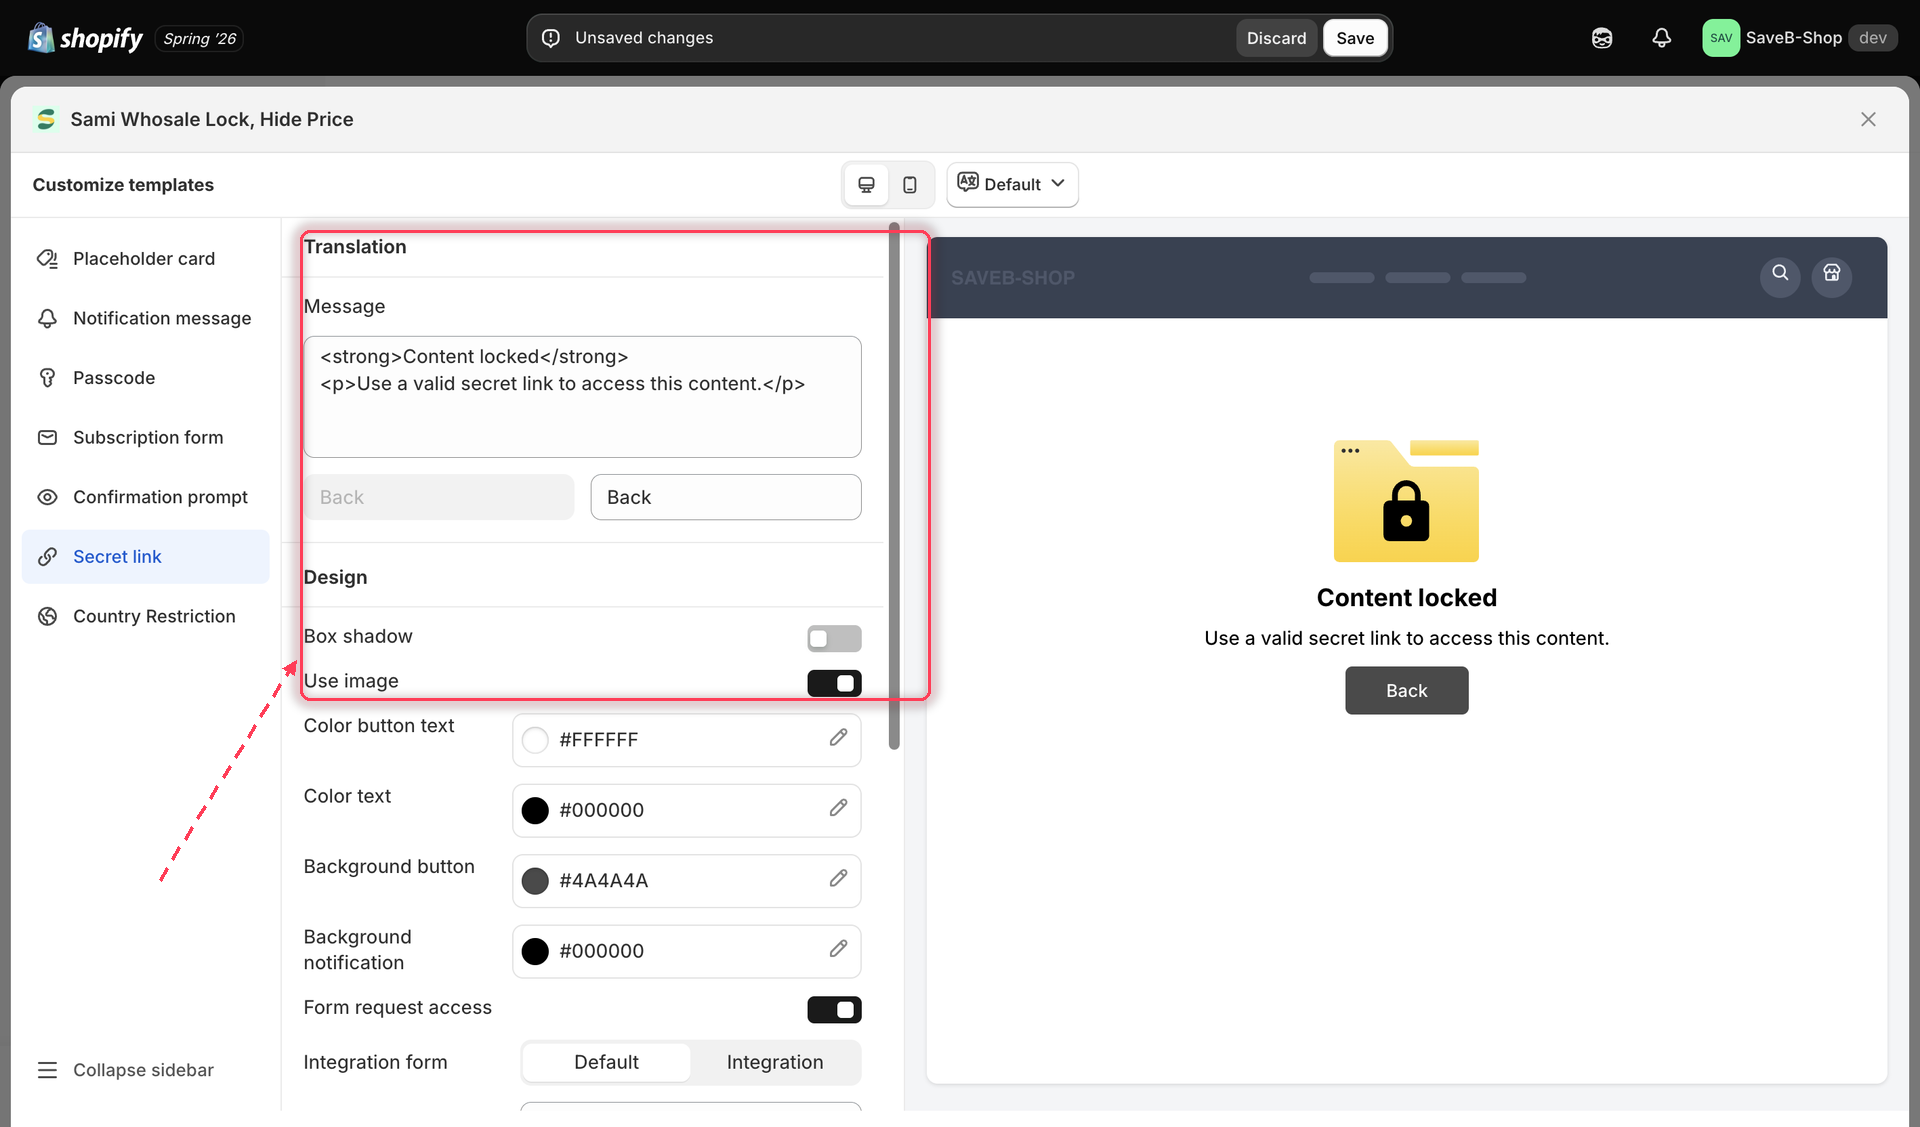Screen dimensions: 1920x1127
Task: Switch to mobile preview icon
Action: pos(910,185)
